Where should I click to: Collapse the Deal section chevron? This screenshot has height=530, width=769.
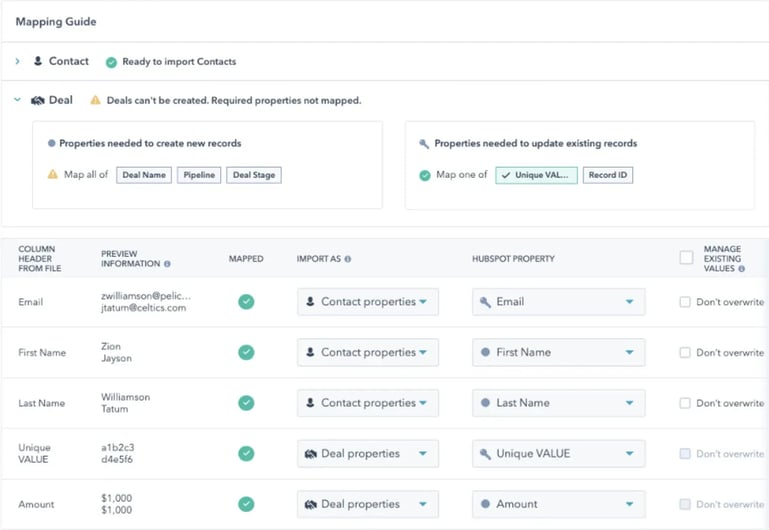(x=18, y=100)
